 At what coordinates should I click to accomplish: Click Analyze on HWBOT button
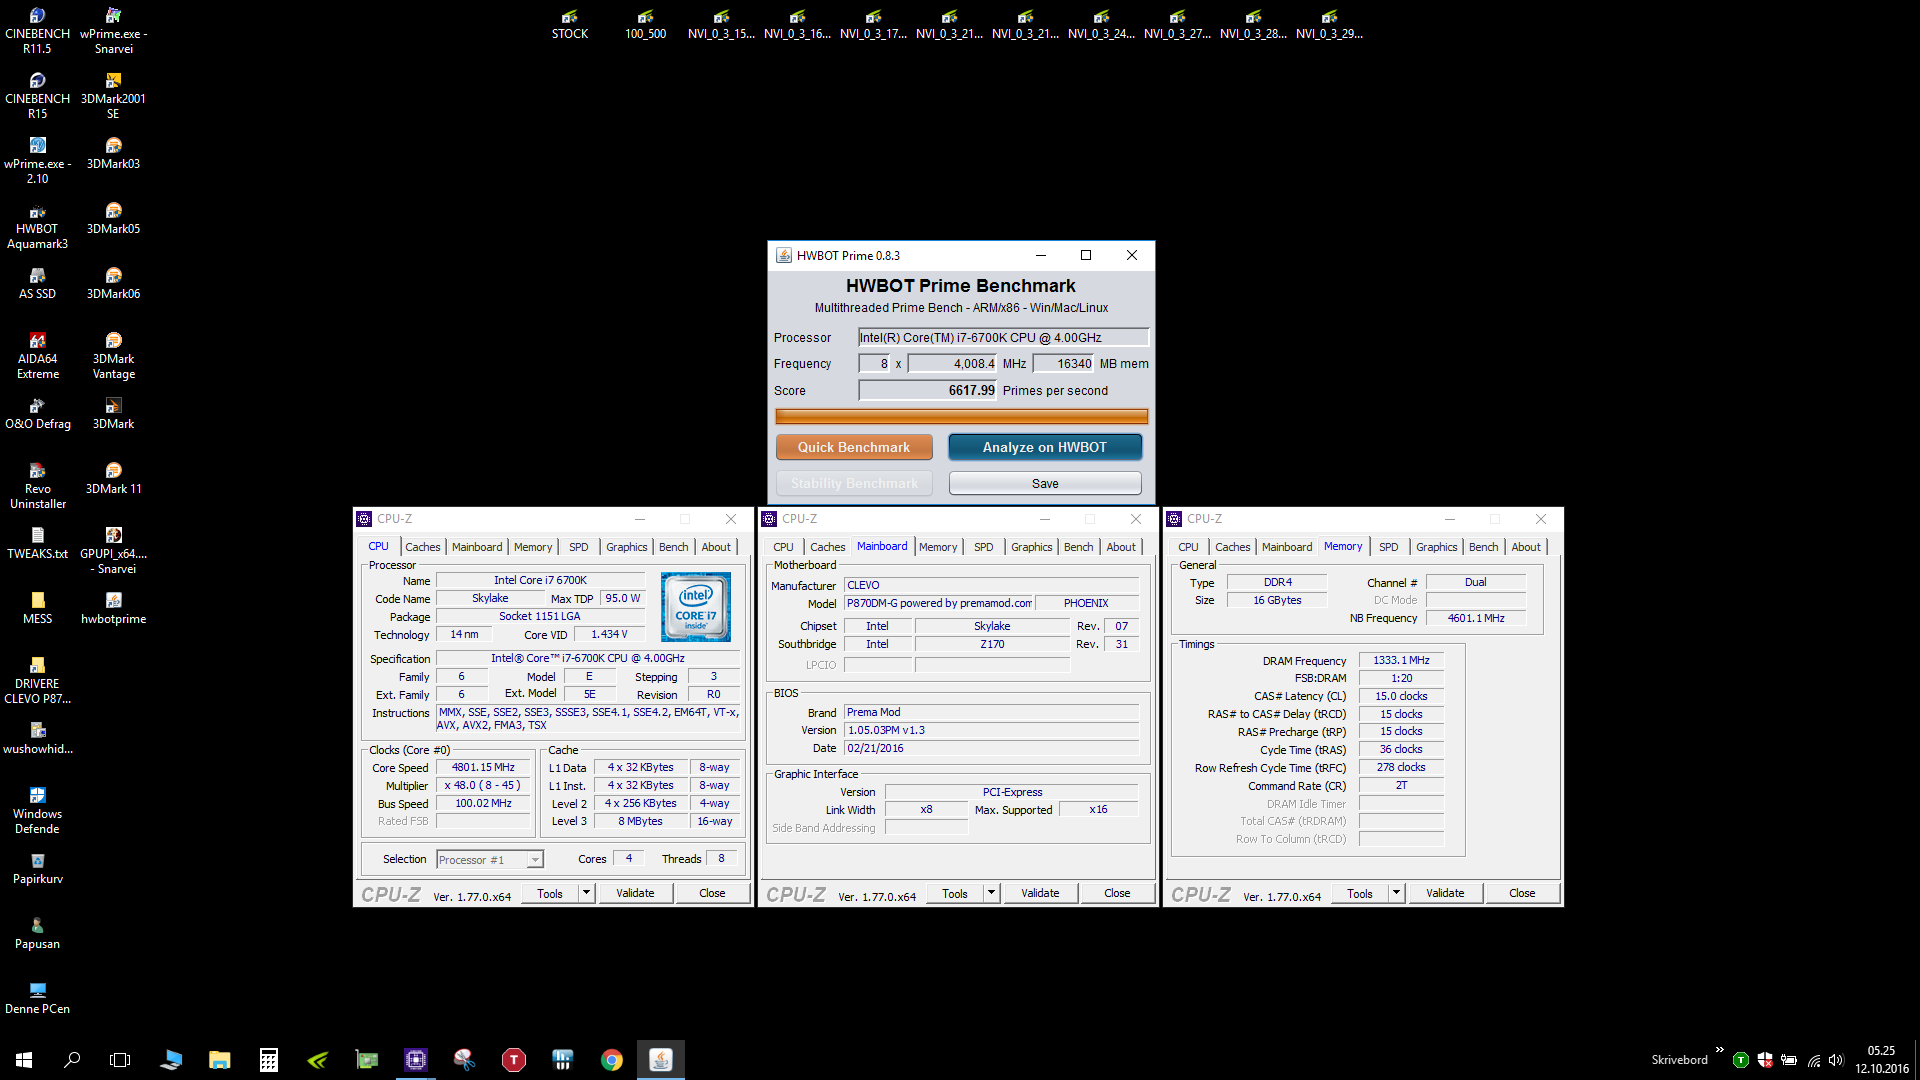tap(1045, 447)
